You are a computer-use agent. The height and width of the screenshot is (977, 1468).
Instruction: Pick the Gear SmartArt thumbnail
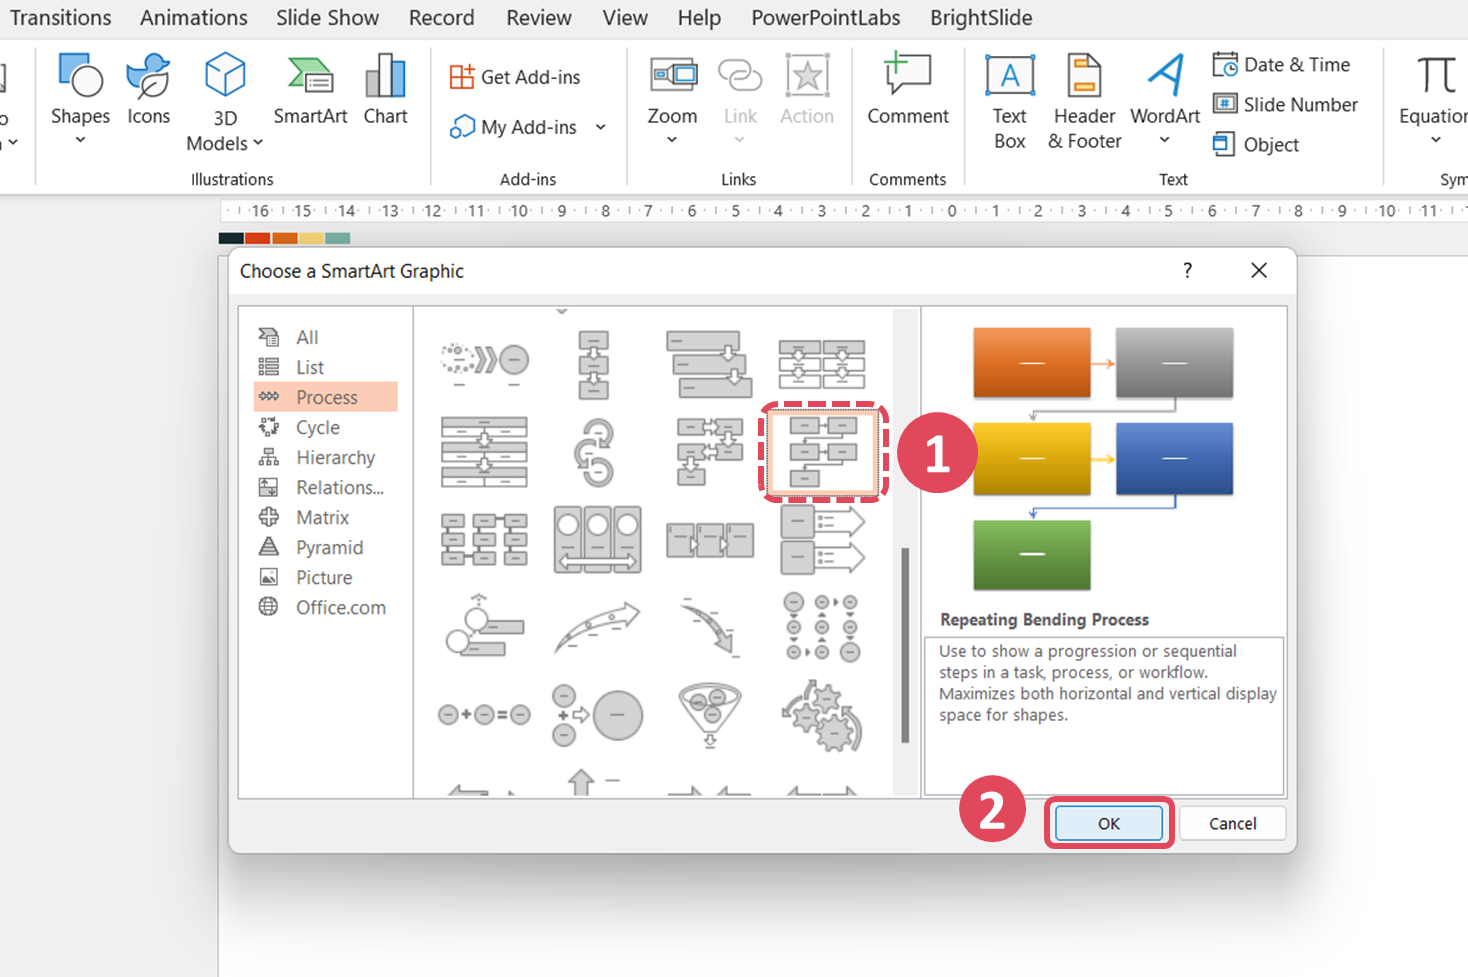coord(823,714)
